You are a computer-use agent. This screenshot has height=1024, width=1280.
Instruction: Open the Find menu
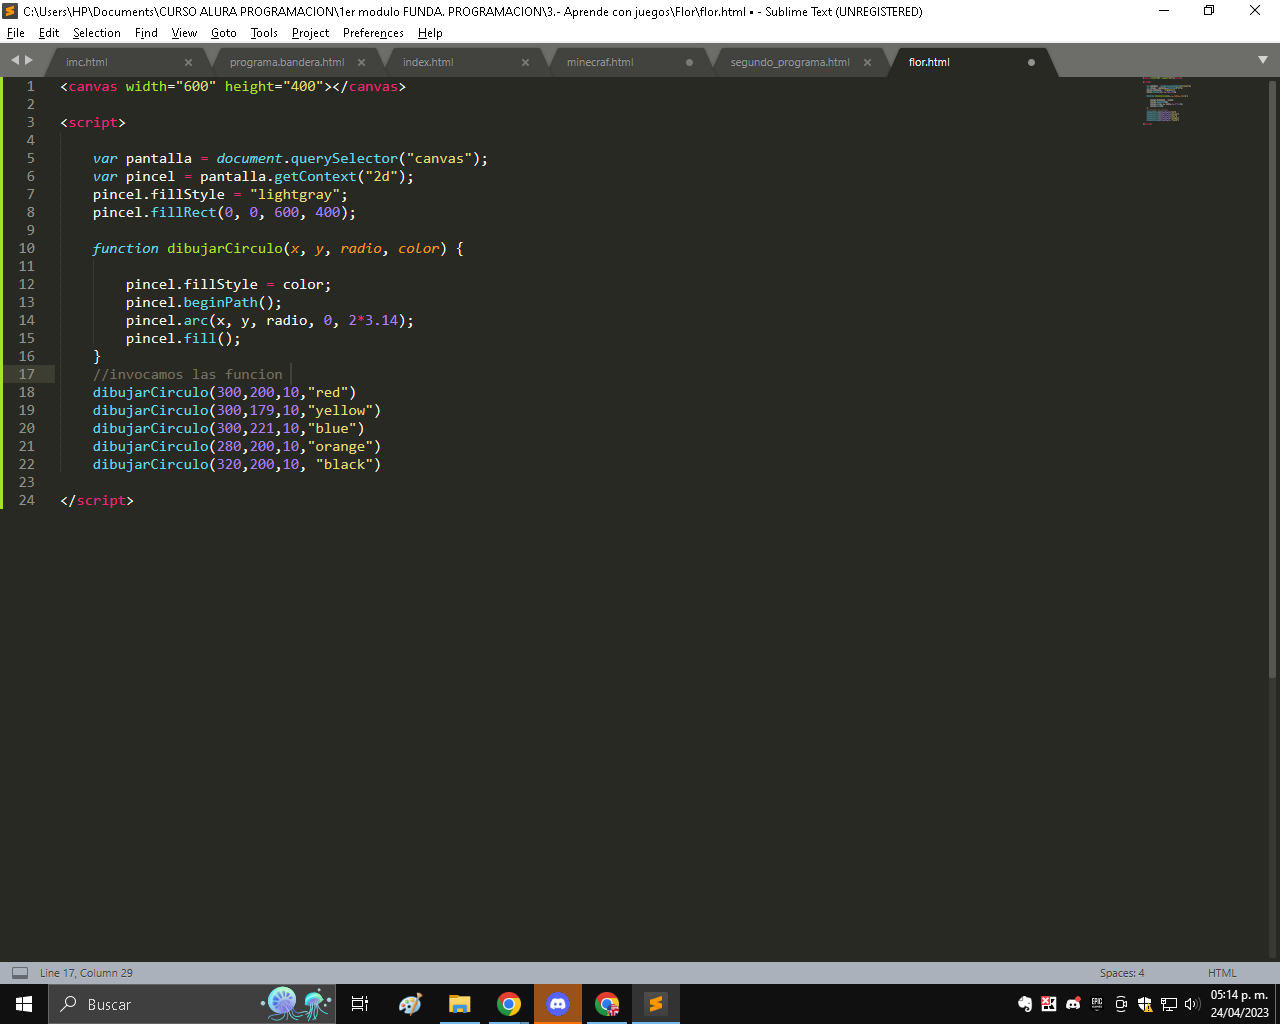[x=146, y=33]
